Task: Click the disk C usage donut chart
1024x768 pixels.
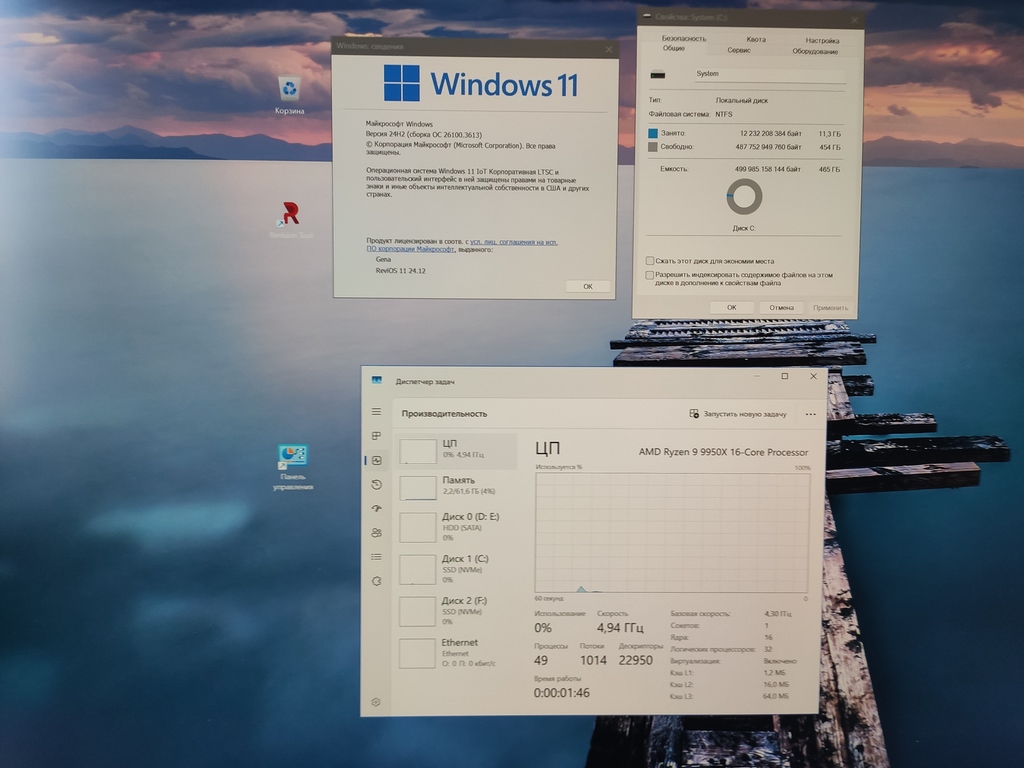Action: [744, 197]
